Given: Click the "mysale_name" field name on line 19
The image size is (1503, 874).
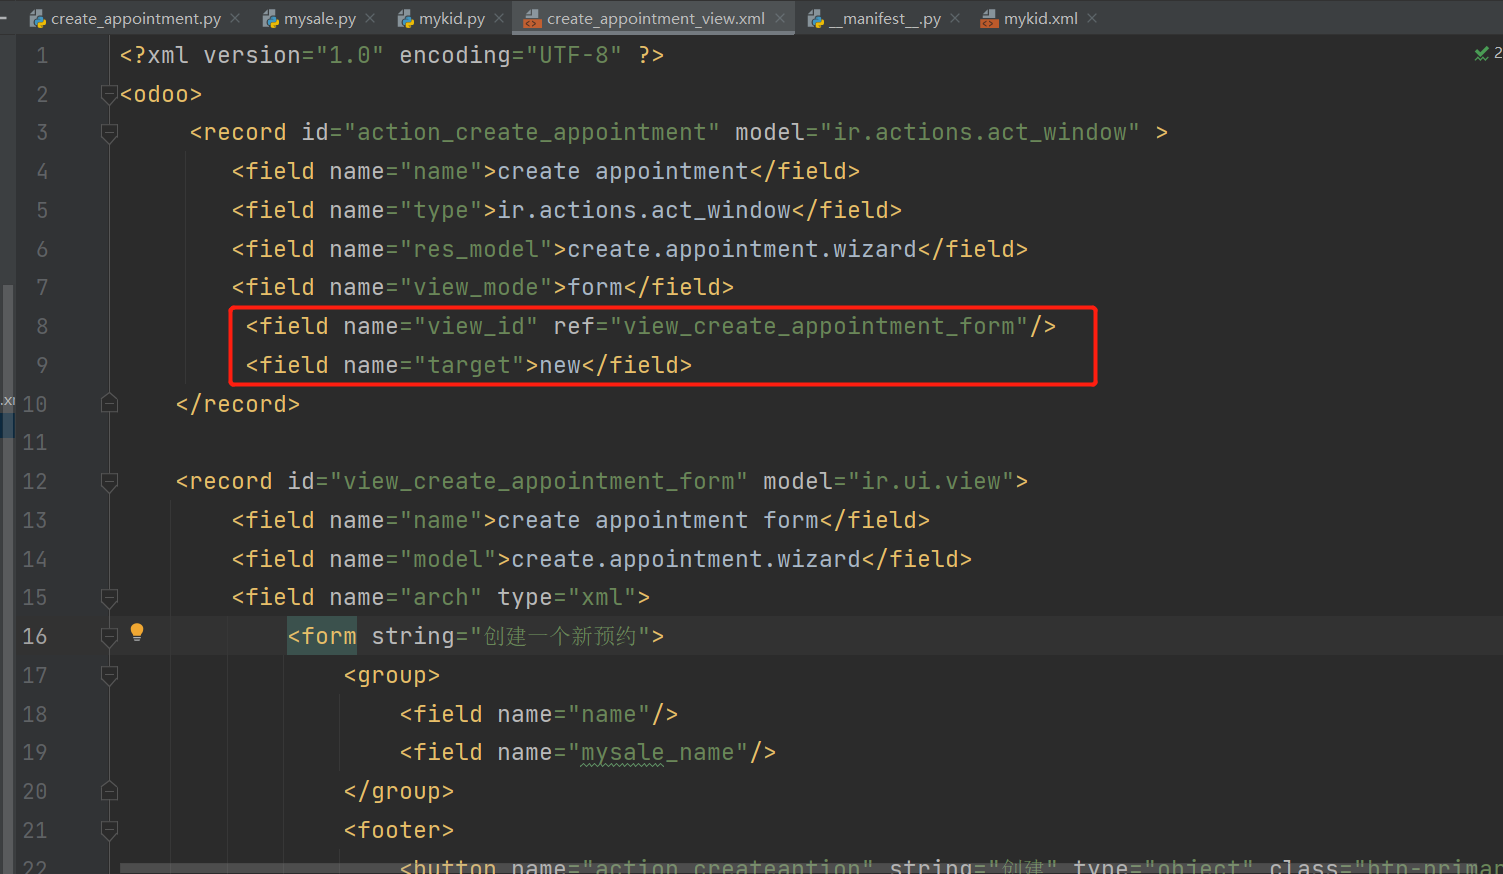Looking at the screenshot, I should [x=658, y=752].
